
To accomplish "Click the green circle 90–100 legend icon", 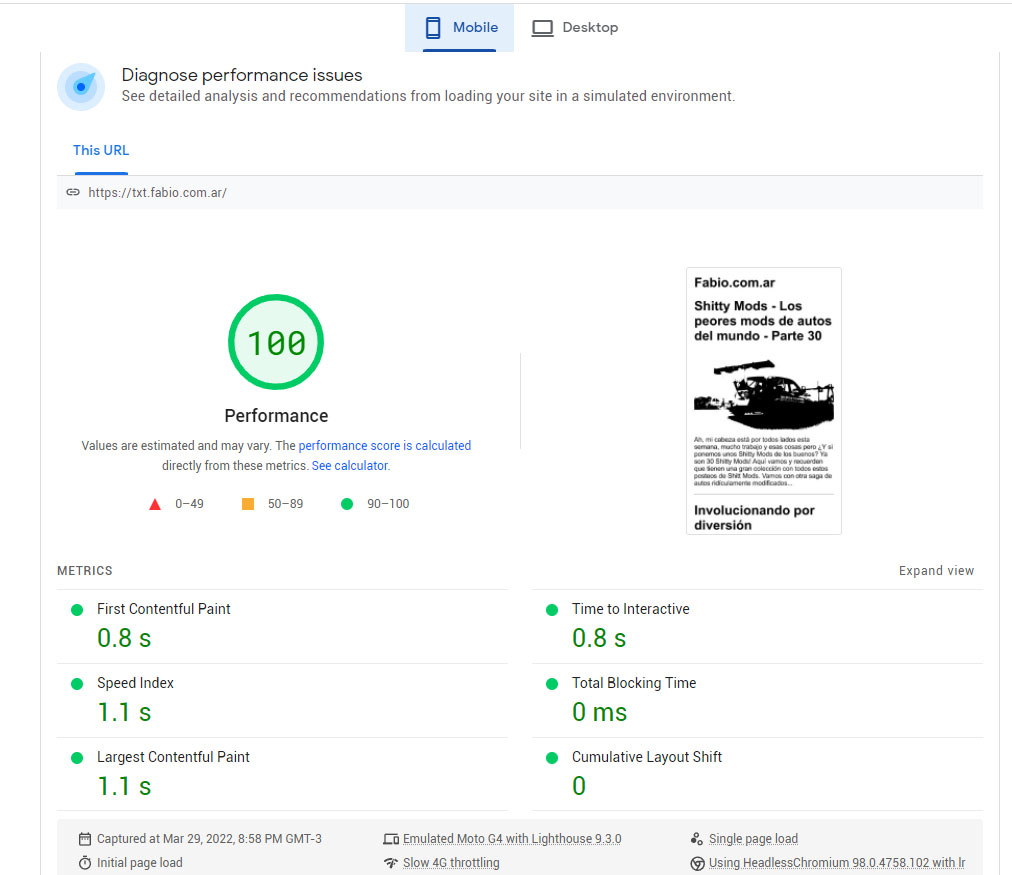I will click(x=347, y=504).
